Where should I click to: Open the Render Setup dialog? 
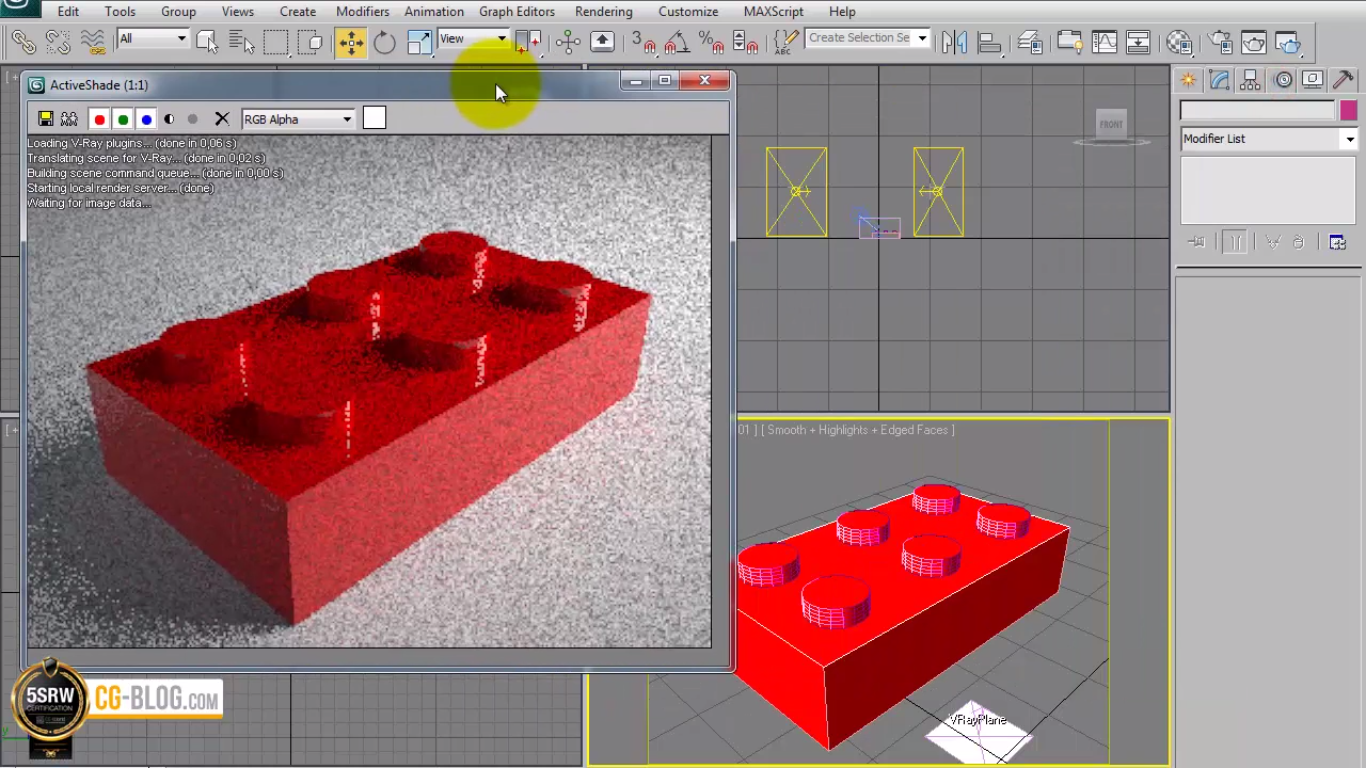click(x=1219, y=42)
